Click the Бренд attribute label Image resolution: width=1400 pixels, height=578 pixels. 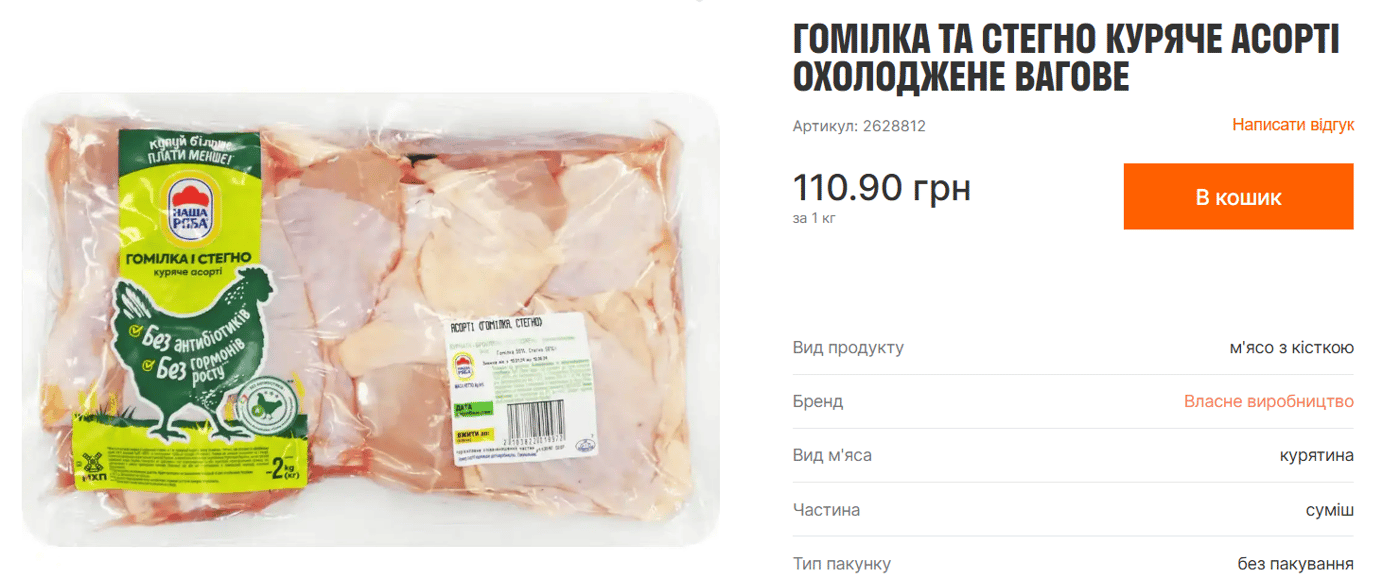click(818, 401)
